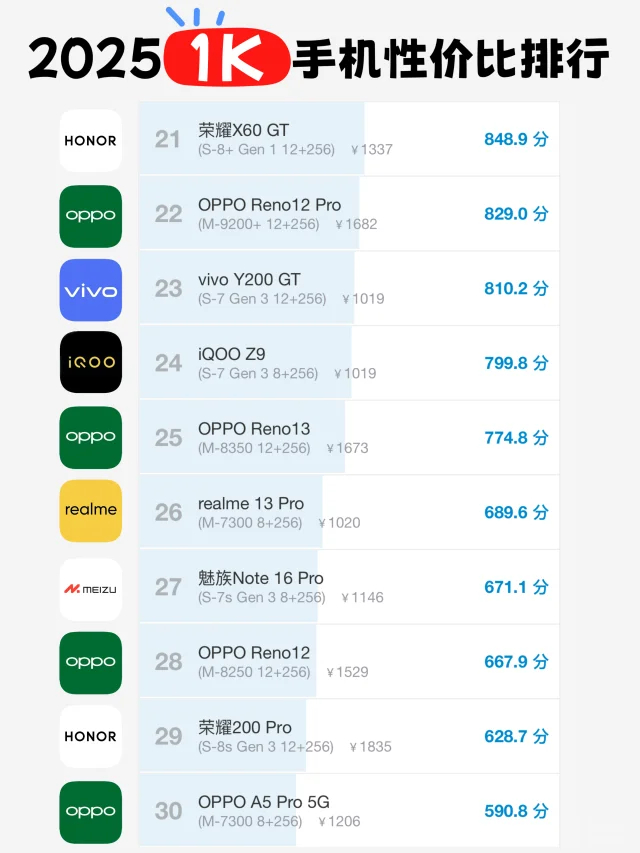Click the ¥1835 price of 荣耀200 Pro

point(371,746)
